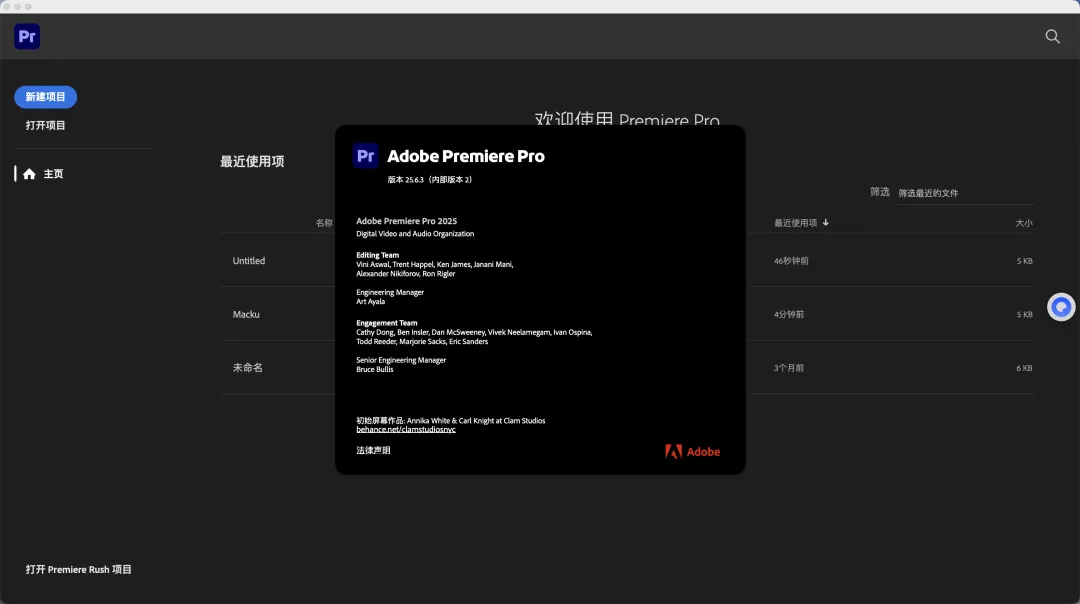Click the home icon beside 主页

[29, 174]
